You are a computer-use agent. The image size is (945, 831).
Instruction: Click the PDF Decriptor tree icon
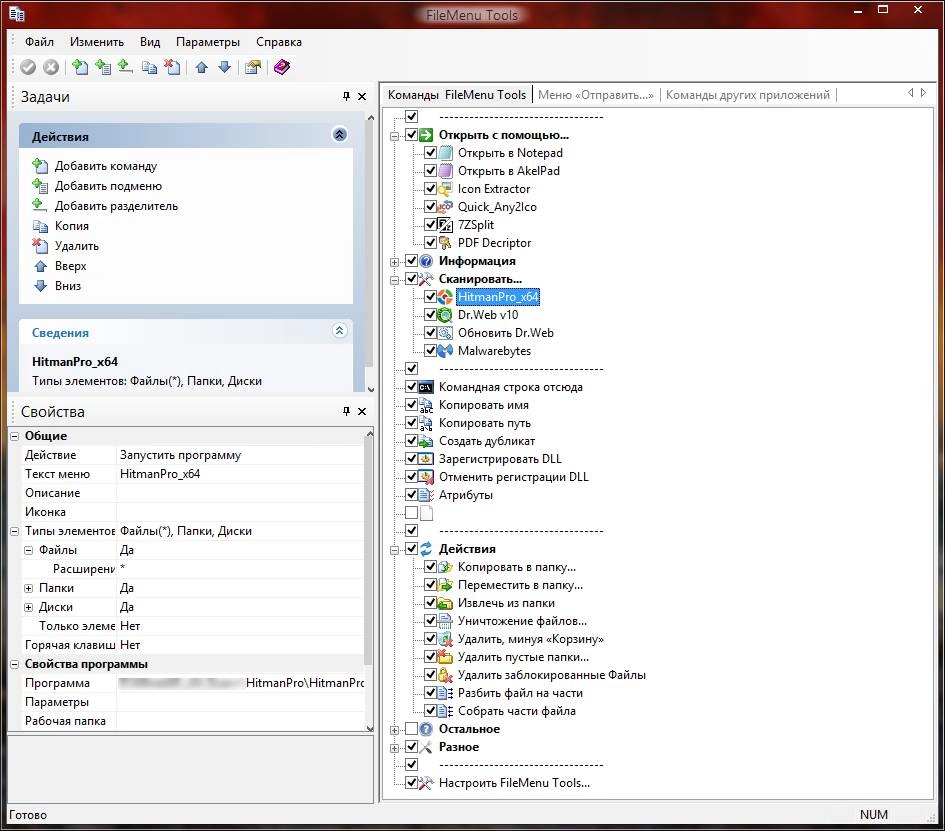445,243
